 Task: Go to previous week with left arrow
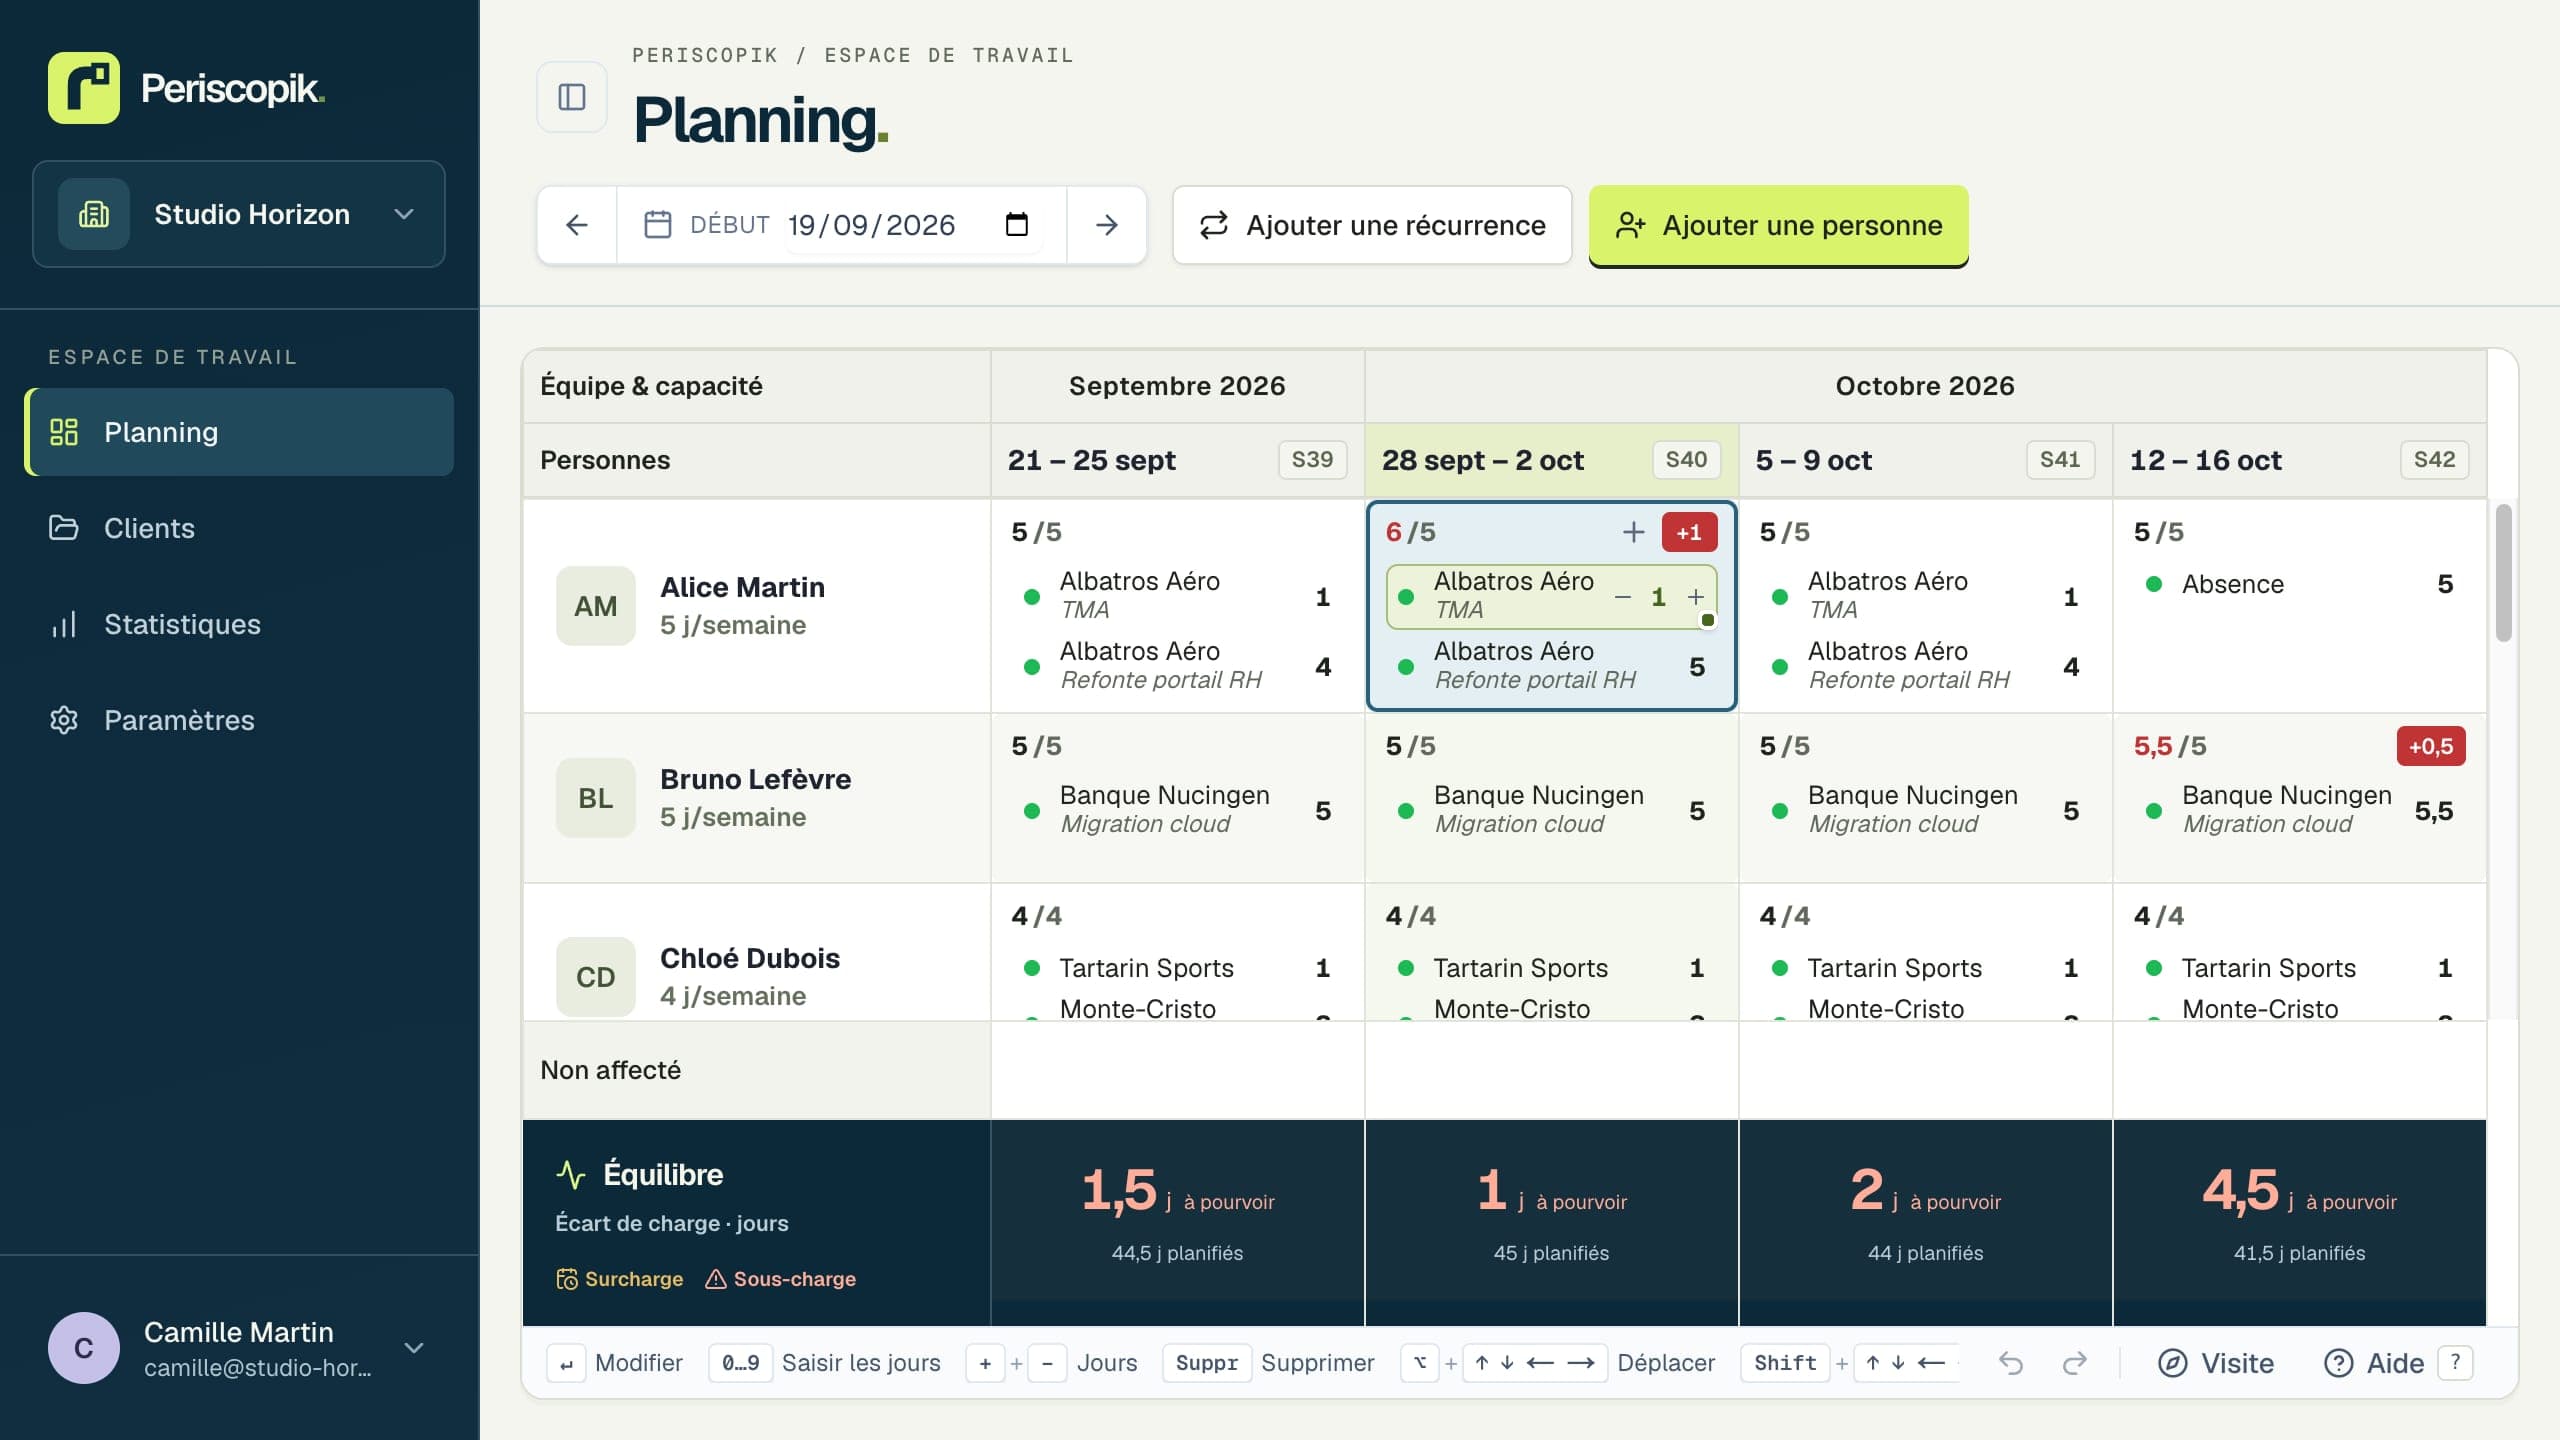pos(577,225)
